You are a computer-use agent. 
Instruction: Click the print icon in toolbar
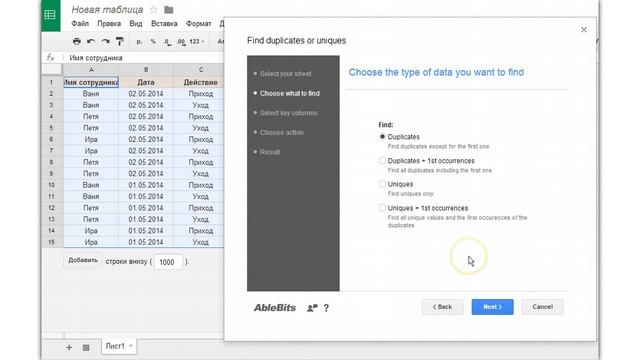coord(77,41)
